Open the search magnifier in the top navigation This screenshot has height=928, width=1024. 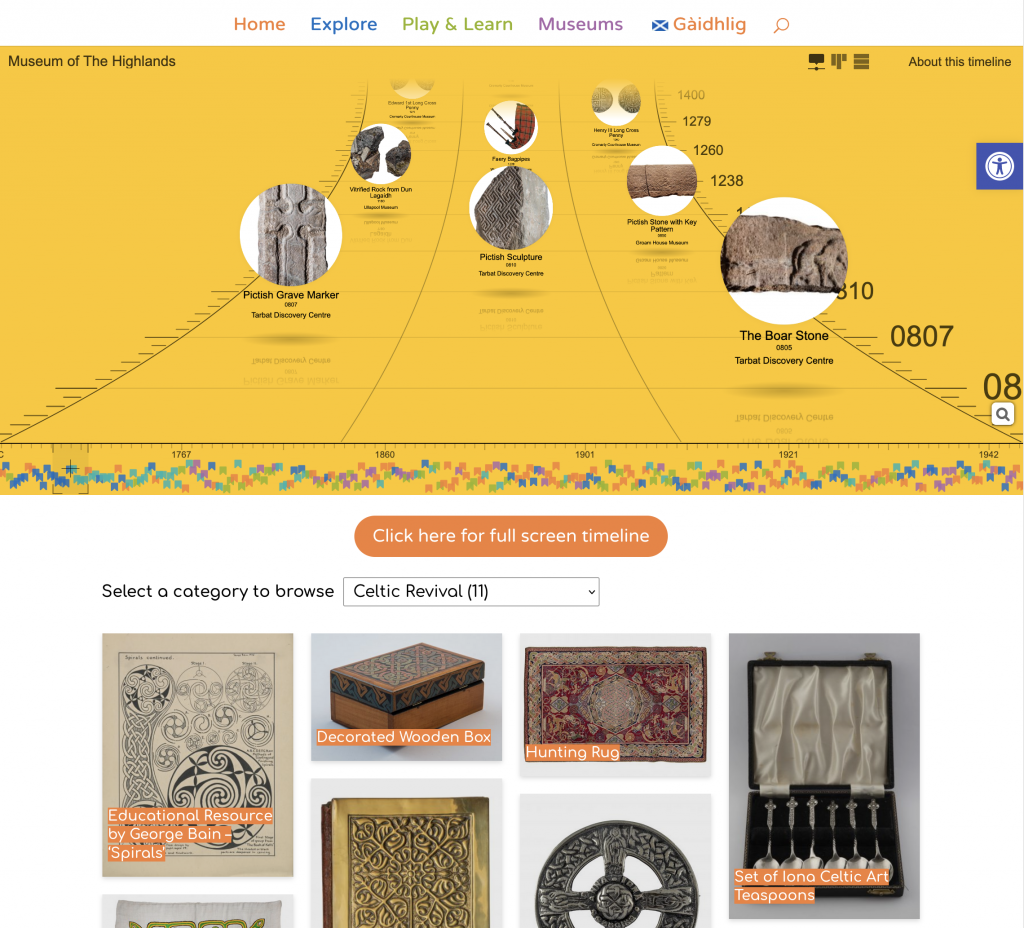click(x=781, y=25)
